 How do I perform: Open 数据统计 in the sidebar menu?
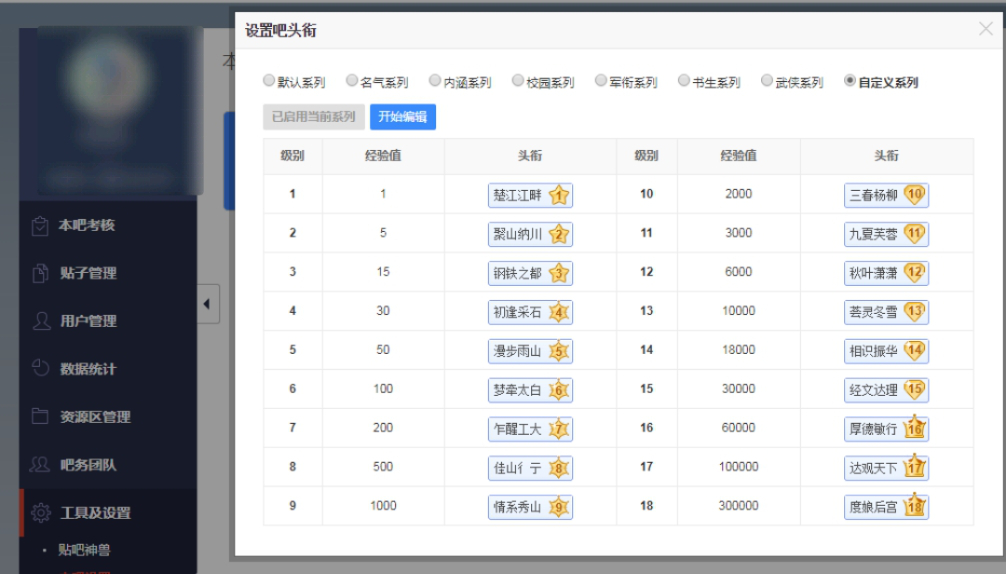(88, 369)
